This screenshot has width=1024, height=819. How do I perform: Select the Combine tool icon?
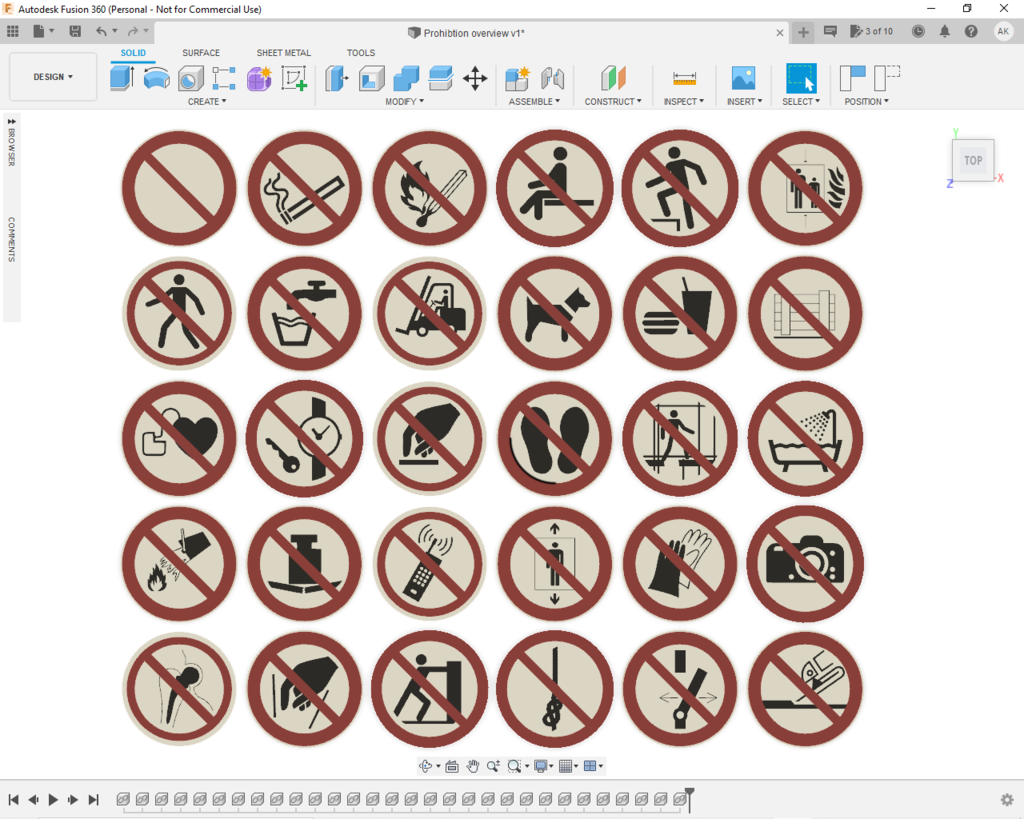coord(406,78)
